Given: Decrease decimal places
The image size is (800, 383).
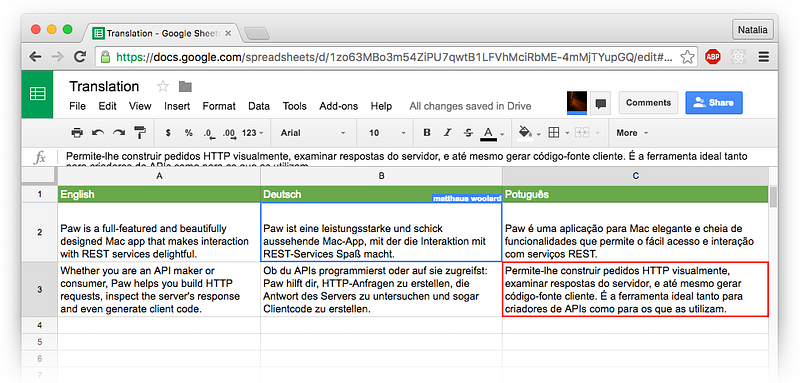Looking at the screenshot, I should [x=209, y=134].
